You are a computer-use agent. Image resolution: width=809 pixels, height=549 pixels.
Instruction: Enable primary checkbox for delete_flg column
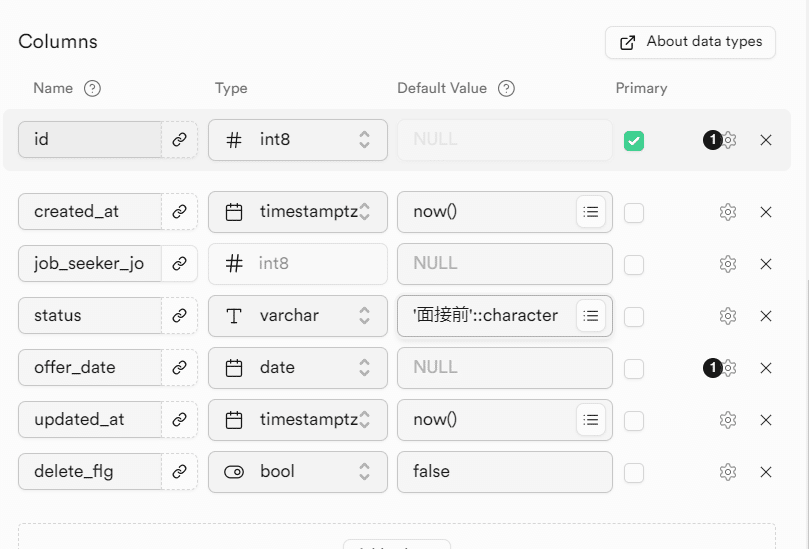(x=634, y=472)
